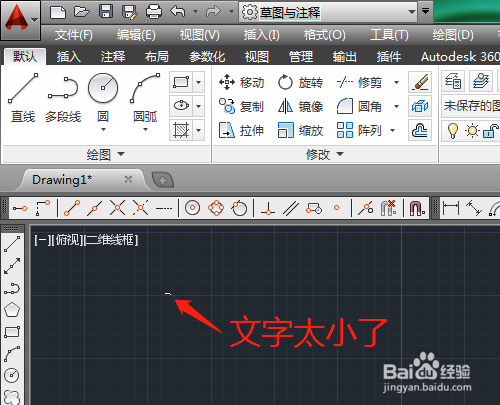Save the drawing with the floppy icon
The image size is (500, 405).
[x=106, y=12]
